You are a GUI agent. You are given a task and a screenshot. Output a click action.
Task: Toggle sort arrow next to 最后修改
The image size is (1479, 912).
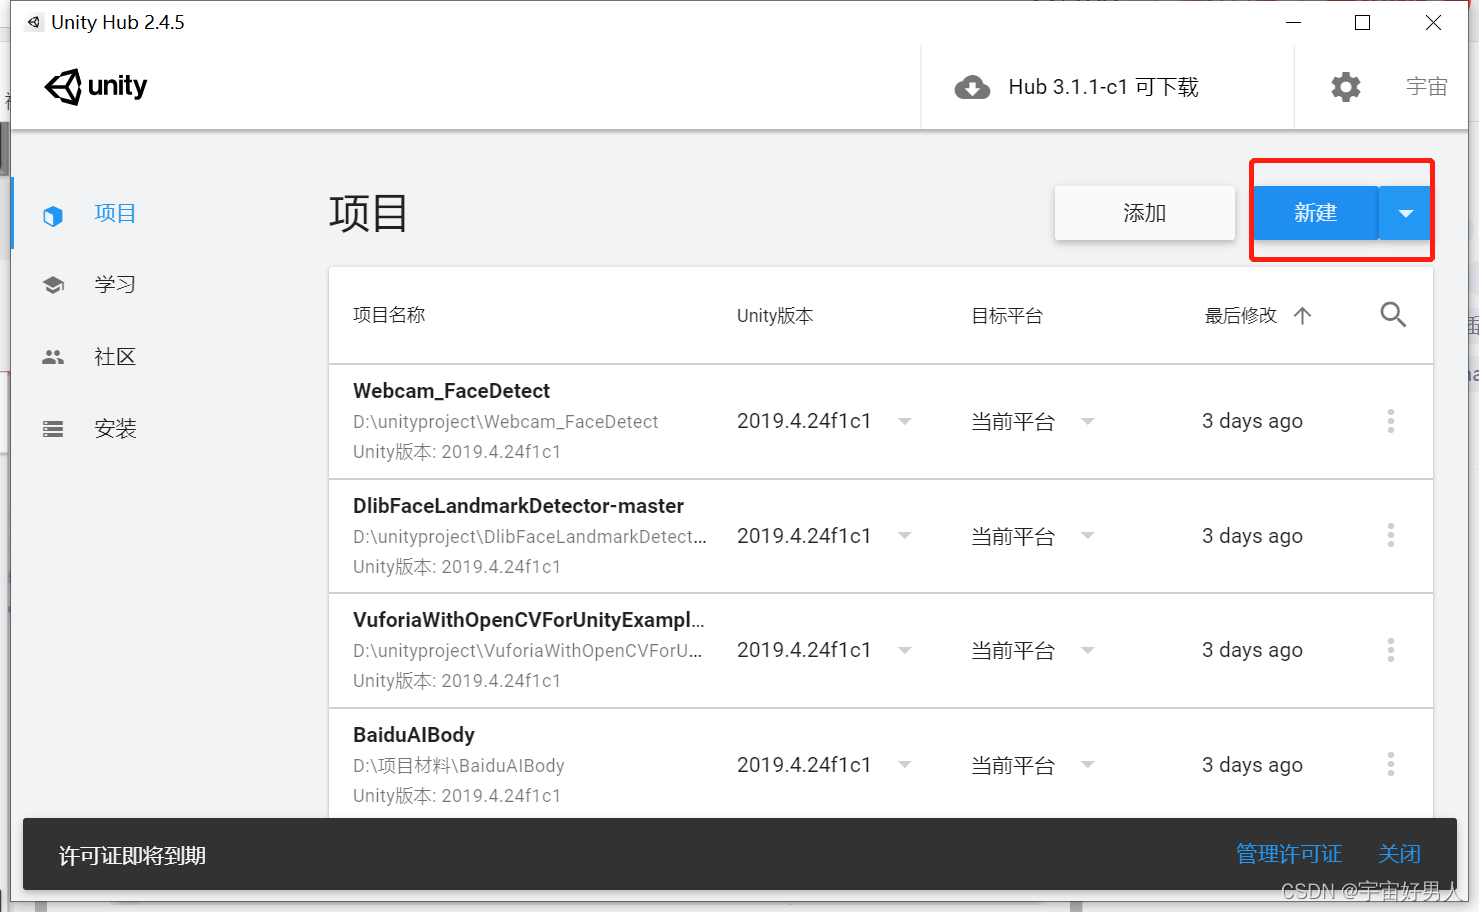tap(1302, 316)
